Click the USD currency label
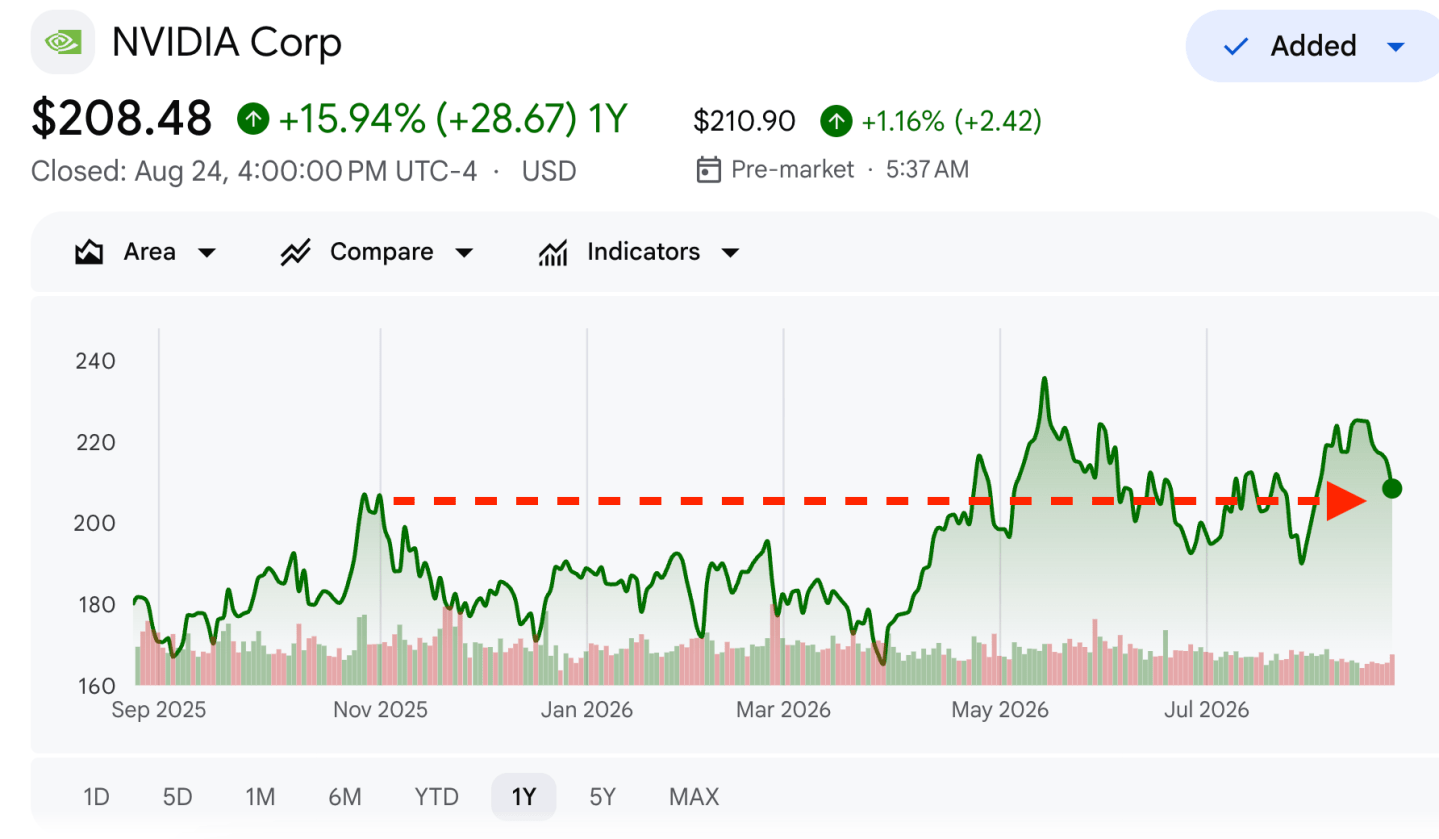This screenshot has width=1439, height=839. (x=549, y=171)
